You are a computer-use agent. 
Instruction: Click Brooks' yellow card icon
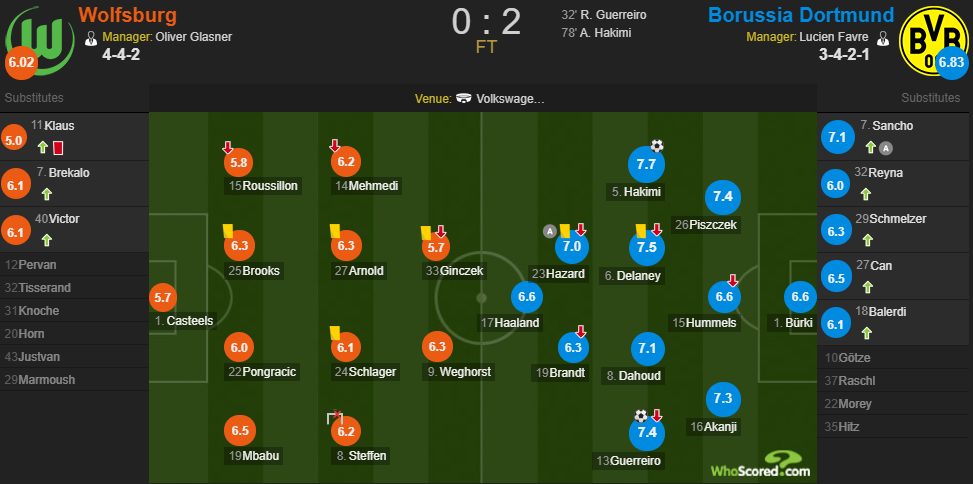point(227,231)
